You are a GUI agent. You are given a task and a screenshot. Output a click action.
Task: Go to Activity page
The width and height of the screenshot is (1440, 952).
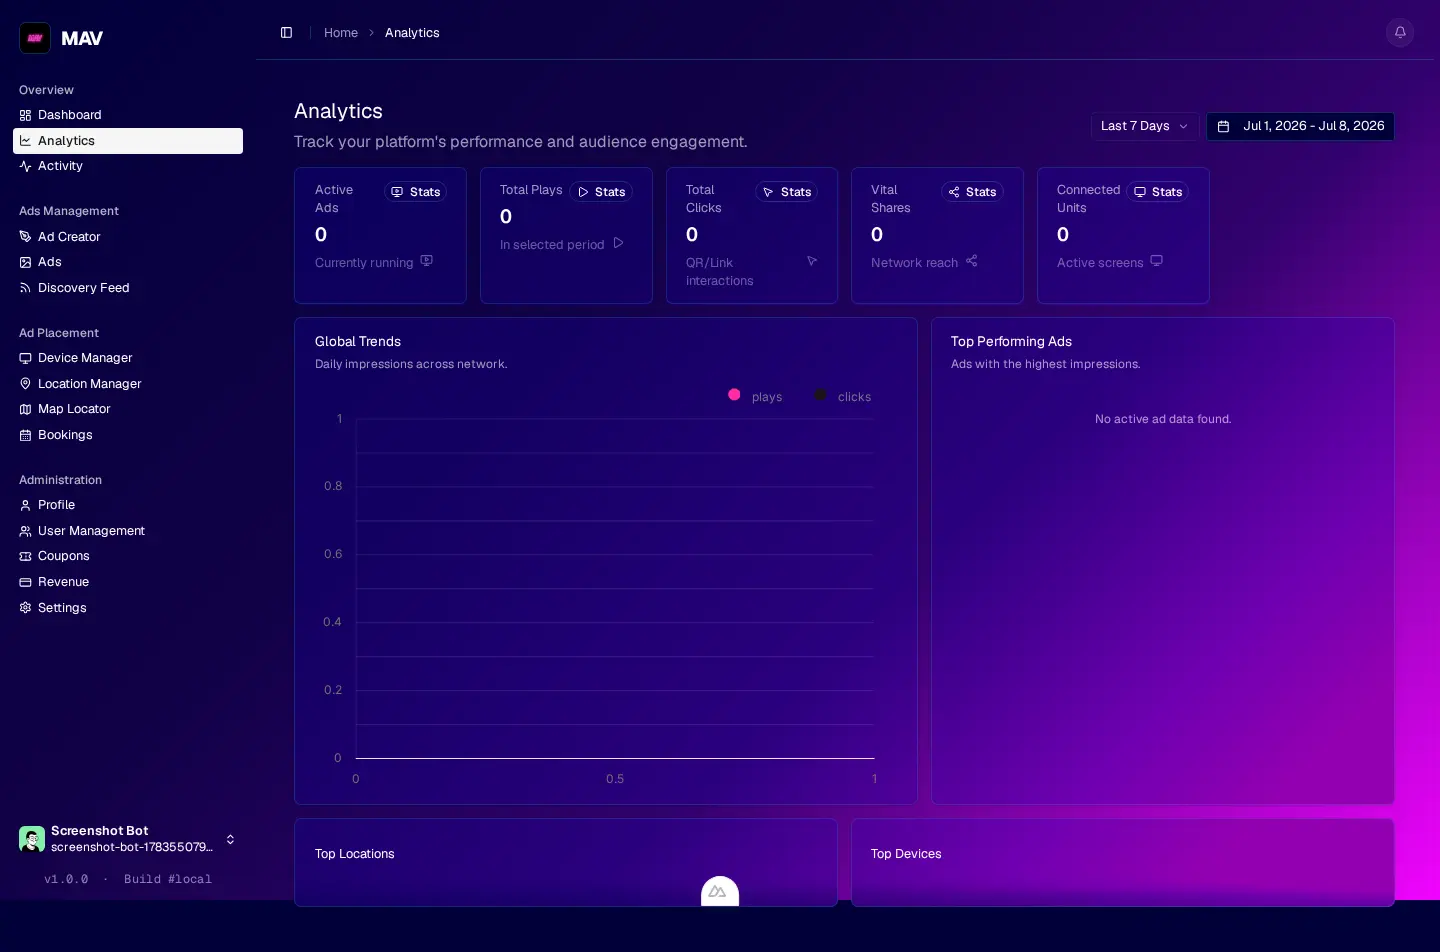tap(128, 166)
